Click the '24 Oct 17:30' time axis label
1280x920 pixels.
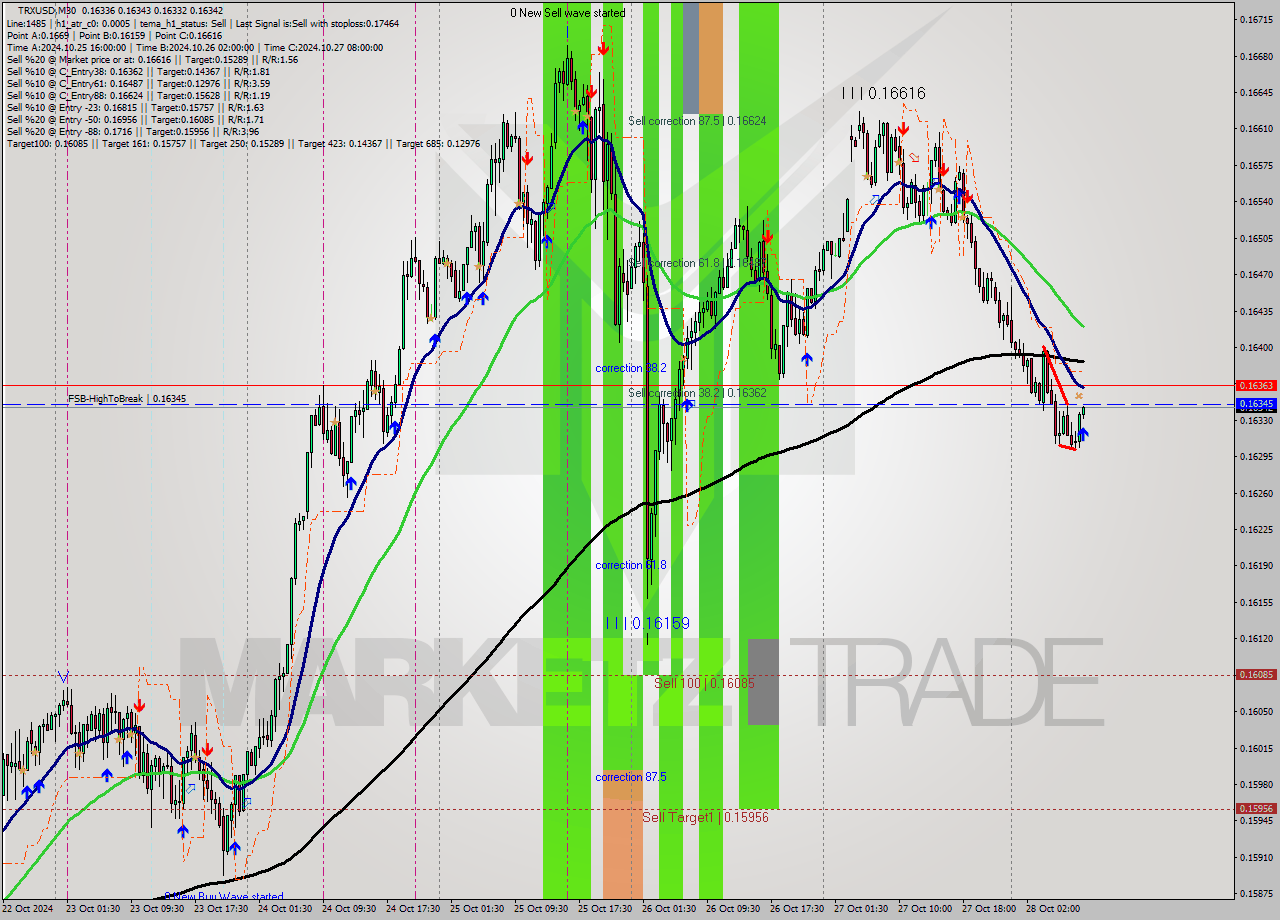pos(413,909)
